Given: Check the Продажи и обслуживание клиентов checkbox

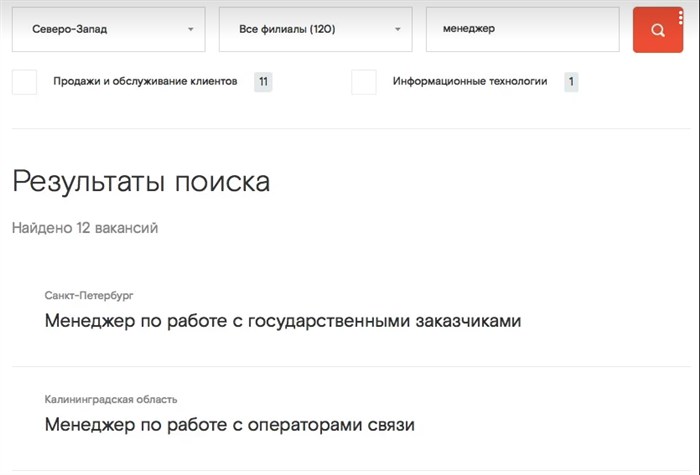Looking at the screenshot, I should point(25,82).
